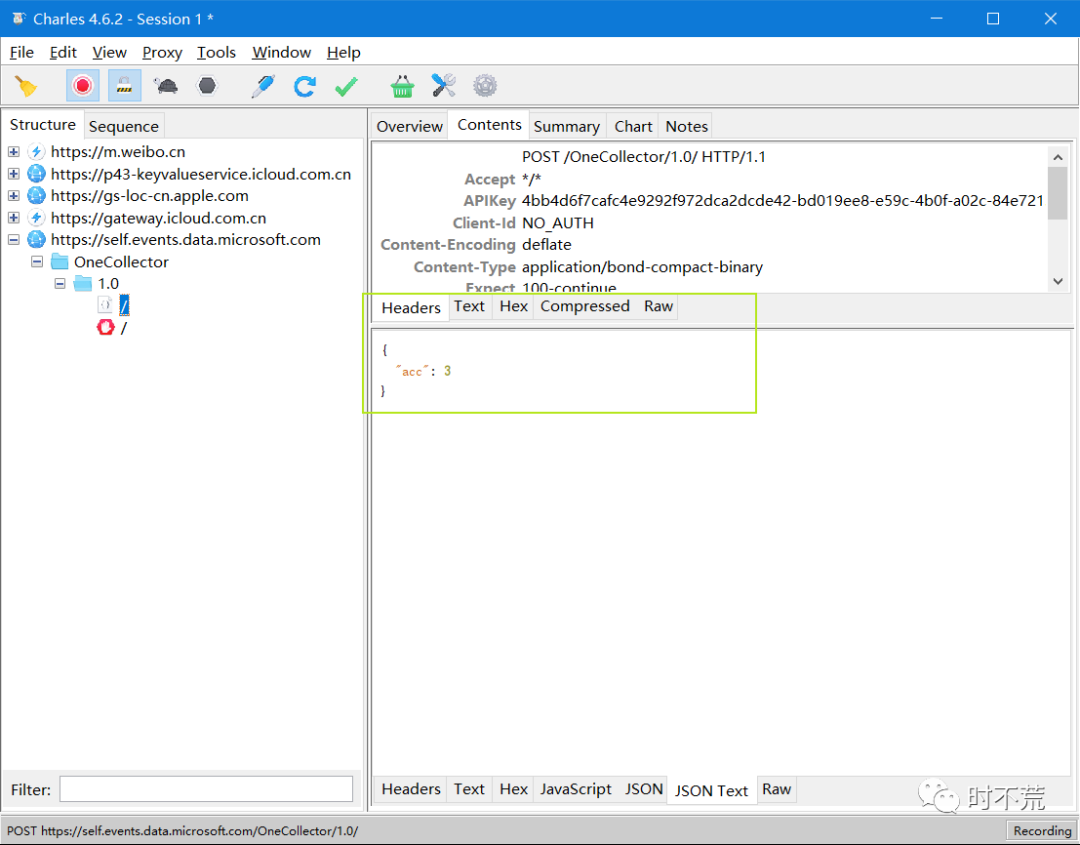Click the 1.0 folder icon
This screenshot has height=845, width=1080.
83,284
